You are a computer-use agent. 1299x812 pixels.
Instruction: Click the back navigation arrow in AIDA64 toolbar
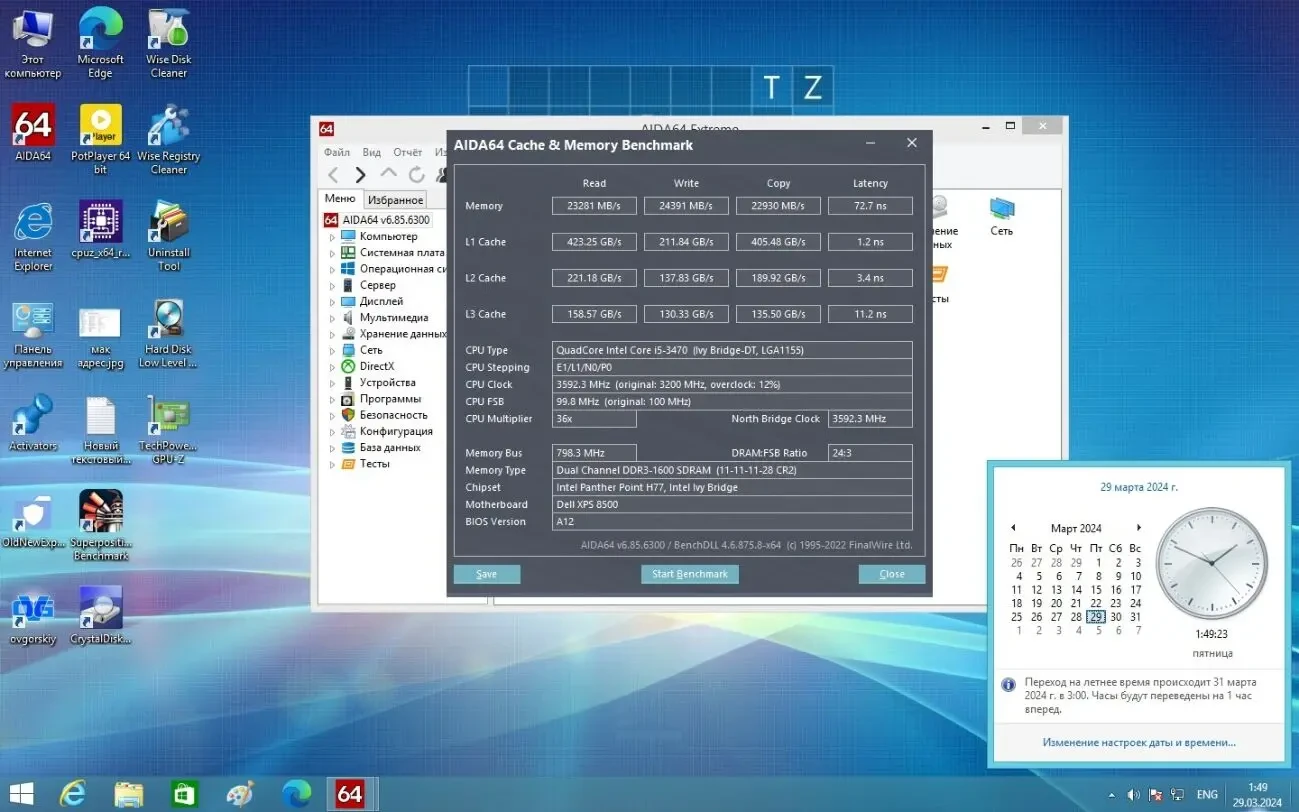click(x=335, y=174)
